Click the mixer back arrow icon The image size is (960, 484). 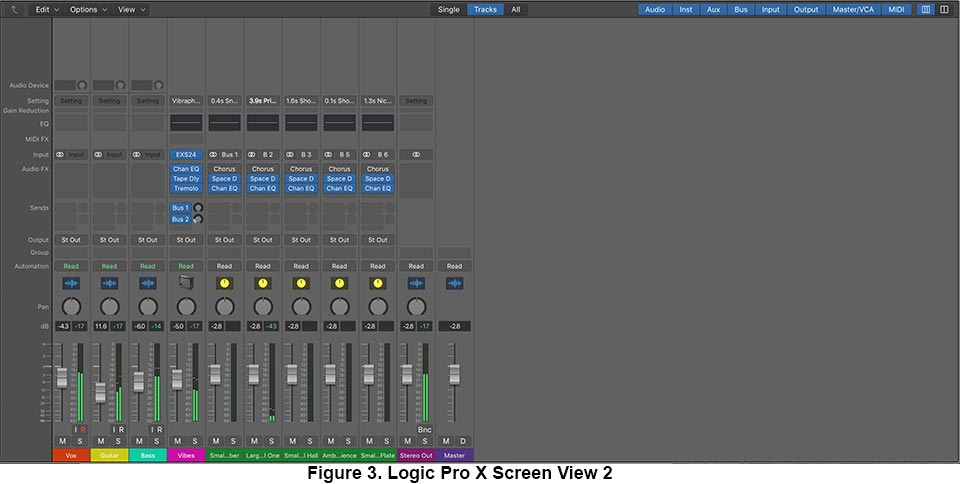(14, 9)
